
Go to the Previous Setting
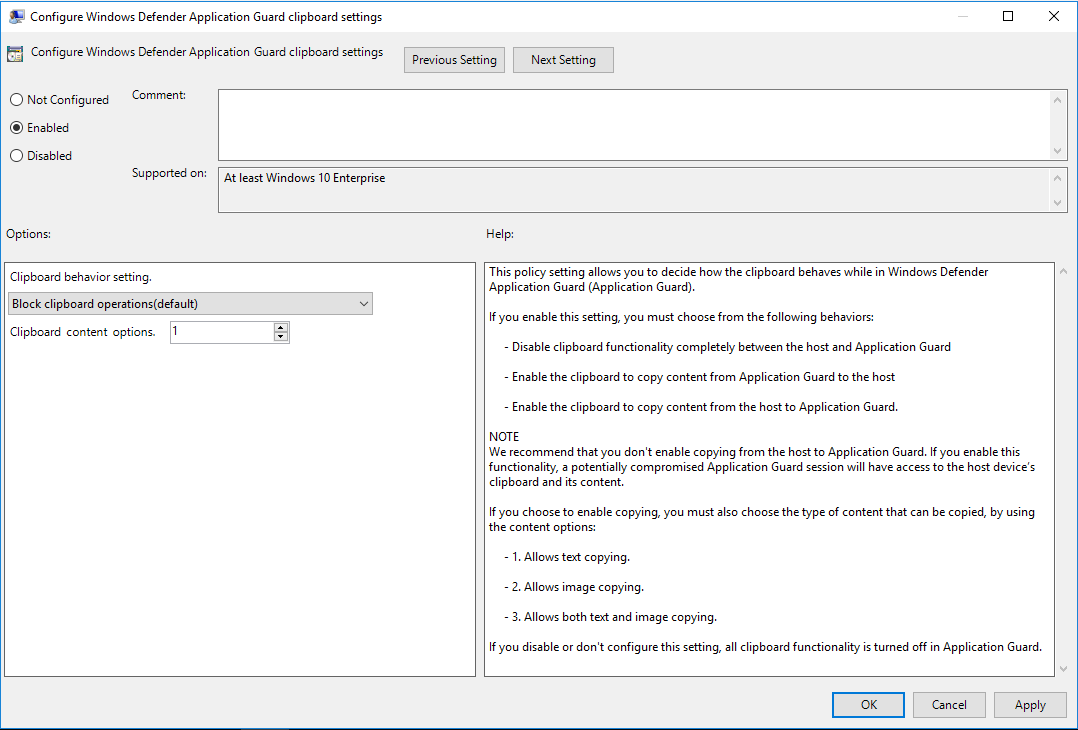[x=454, y=60]
